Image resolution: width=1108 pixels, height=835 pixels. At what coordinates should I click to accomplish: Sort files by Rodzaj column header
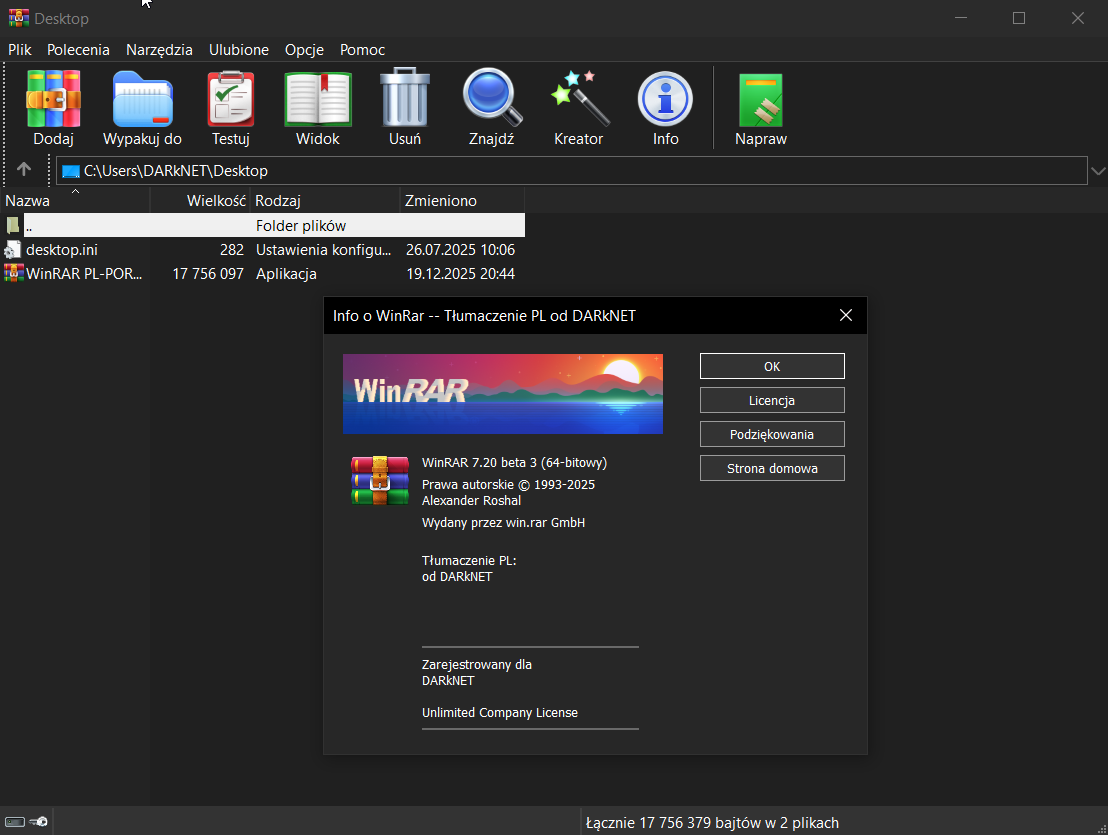pos(325,201)
